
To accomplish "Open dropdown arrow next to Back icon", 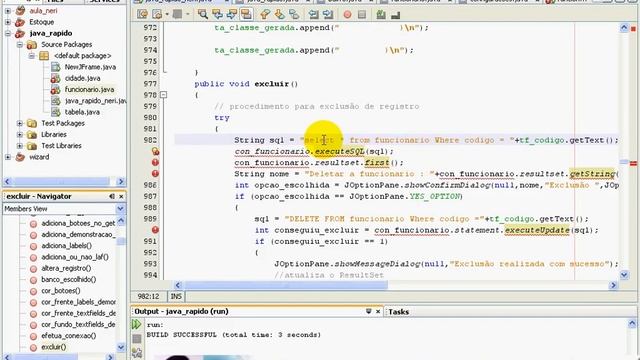I will (167, 15).
